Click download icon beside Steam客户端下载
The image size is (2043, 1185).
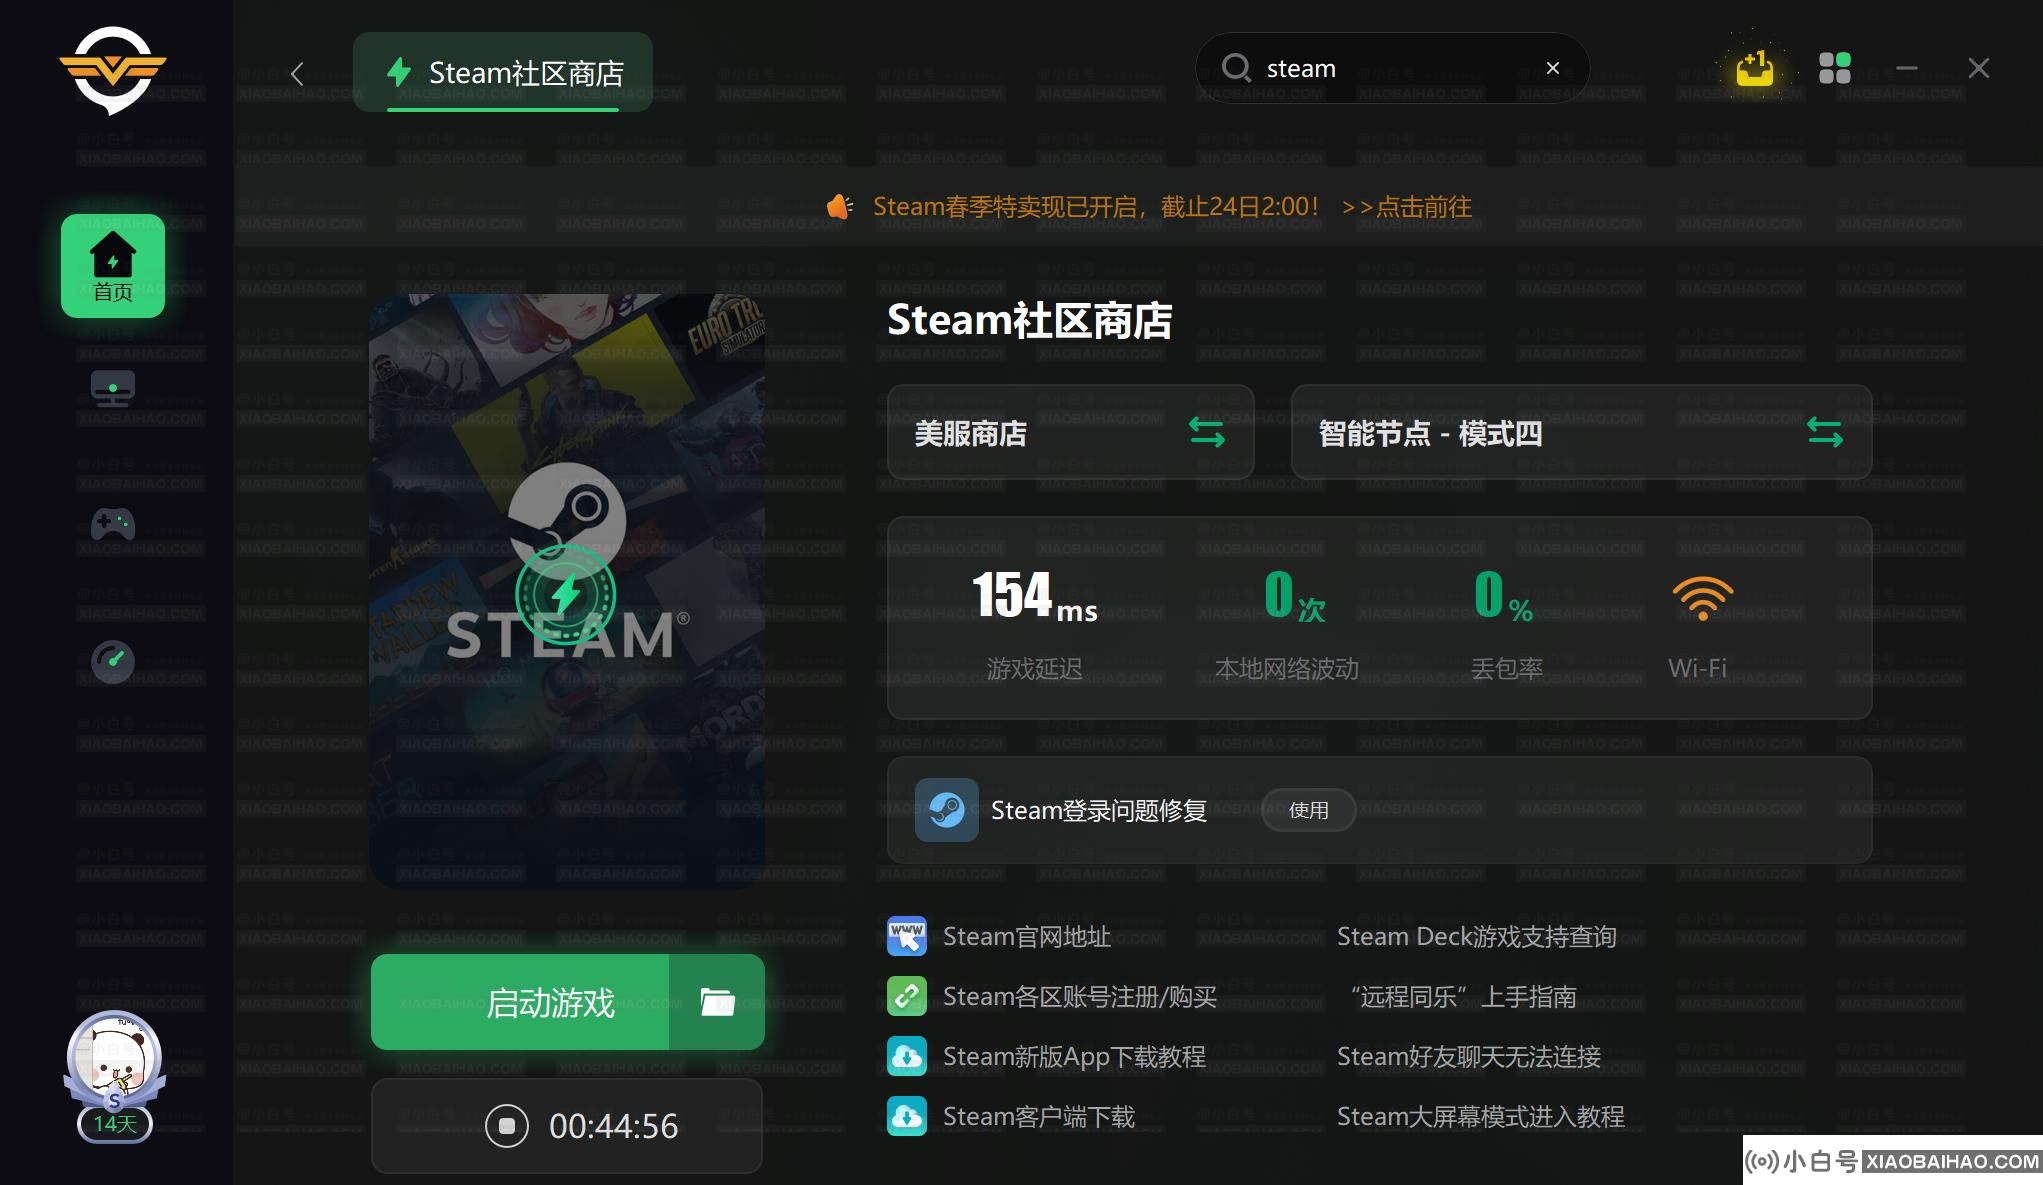point(907,1116)
